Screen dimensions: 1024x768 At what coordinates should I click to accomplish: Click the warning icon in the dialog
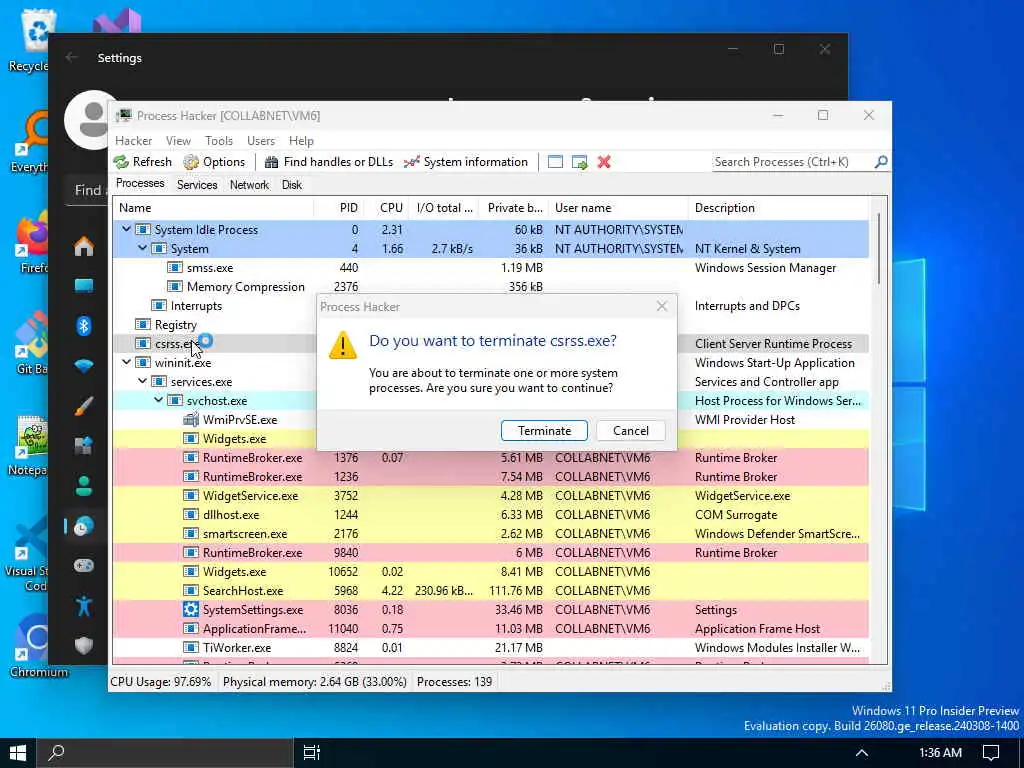[343, 345]
